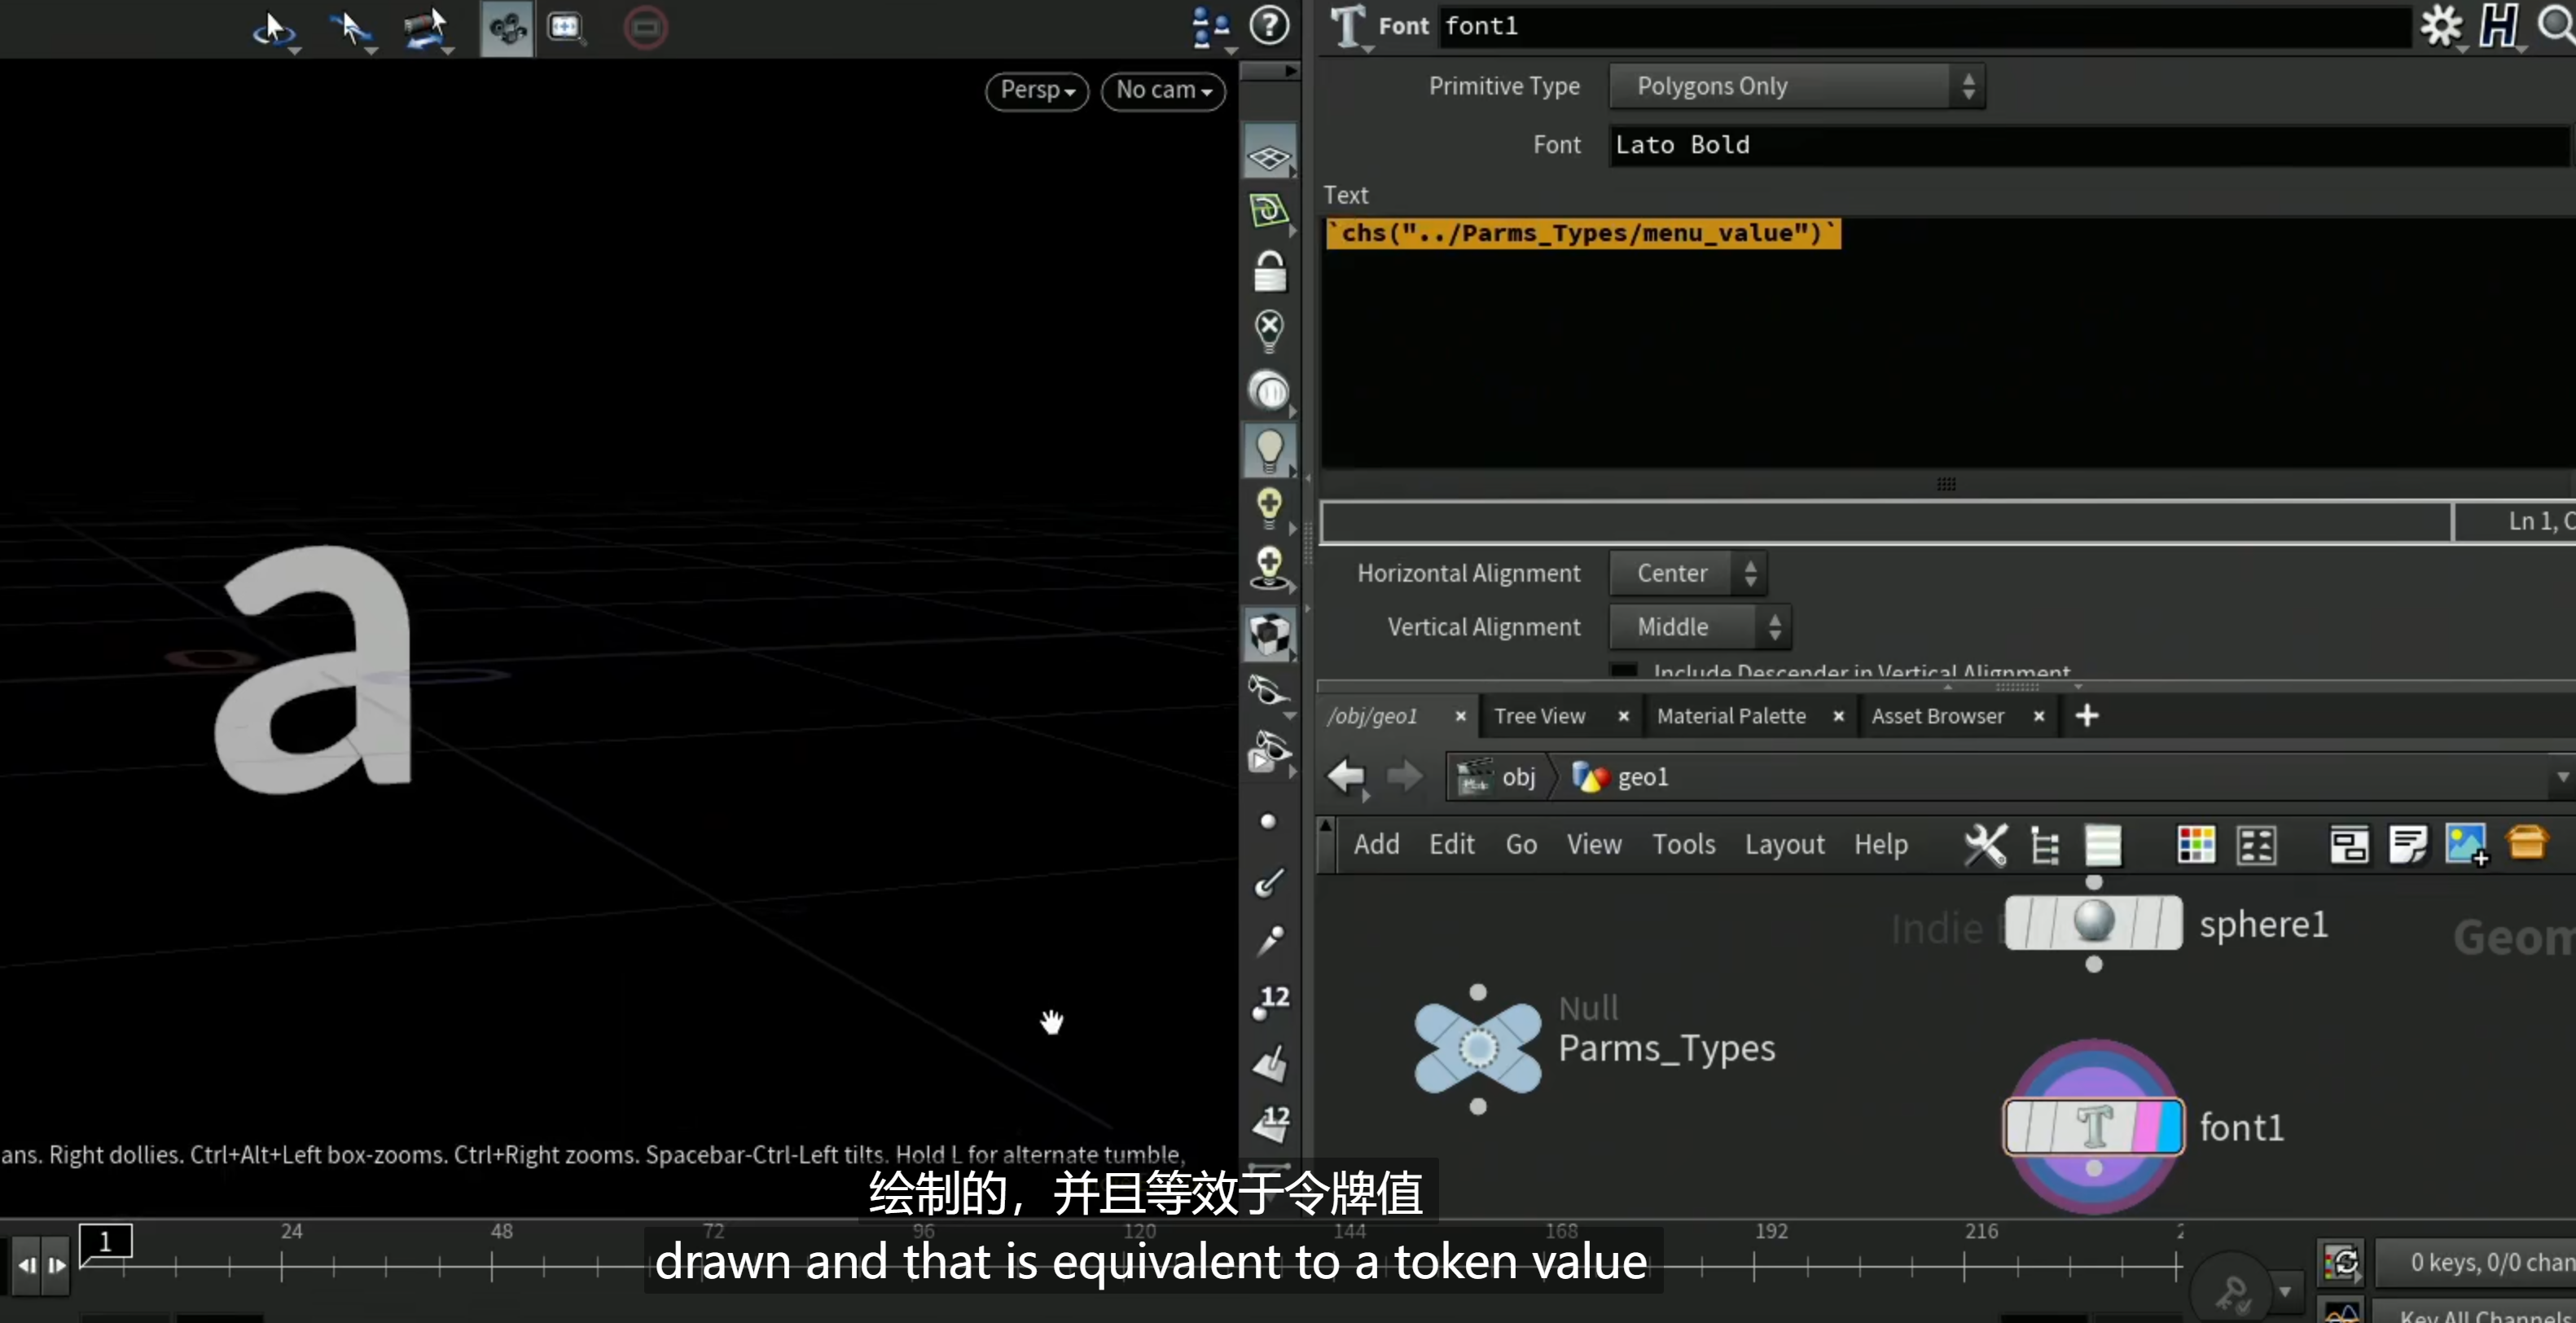Open the Edit menu in network editor

pos(1451,845)
